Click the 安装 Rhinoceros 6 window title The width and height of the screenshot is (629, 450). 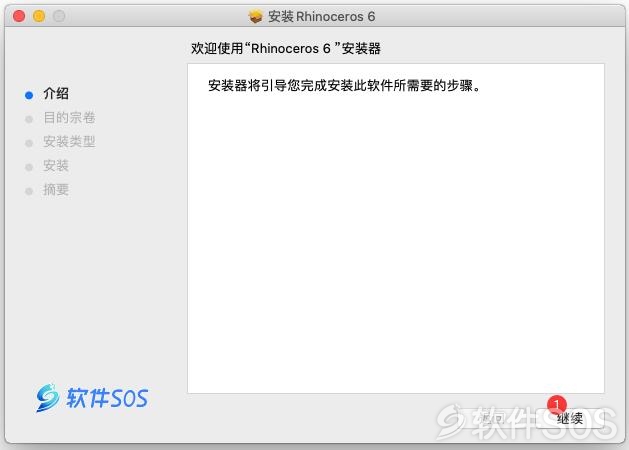point(321,16)
